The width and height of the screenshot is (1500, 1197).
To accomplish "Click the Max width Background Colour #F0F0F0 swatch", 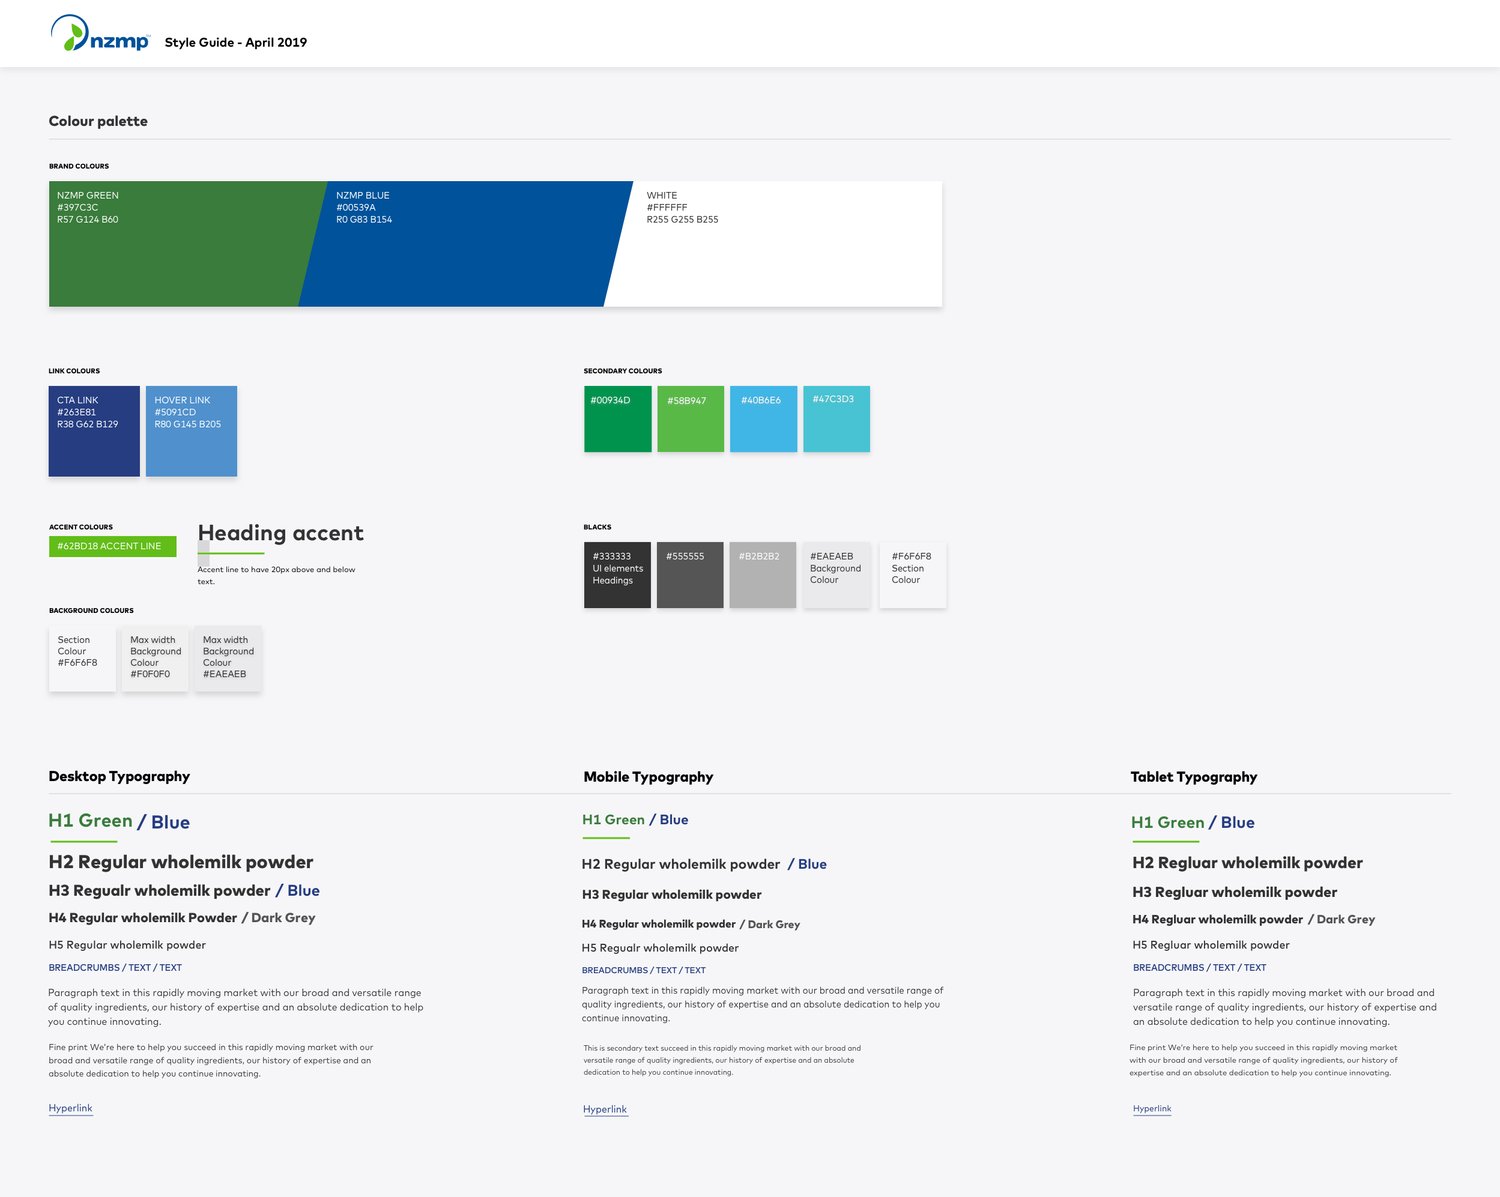I will click(155, 658).
